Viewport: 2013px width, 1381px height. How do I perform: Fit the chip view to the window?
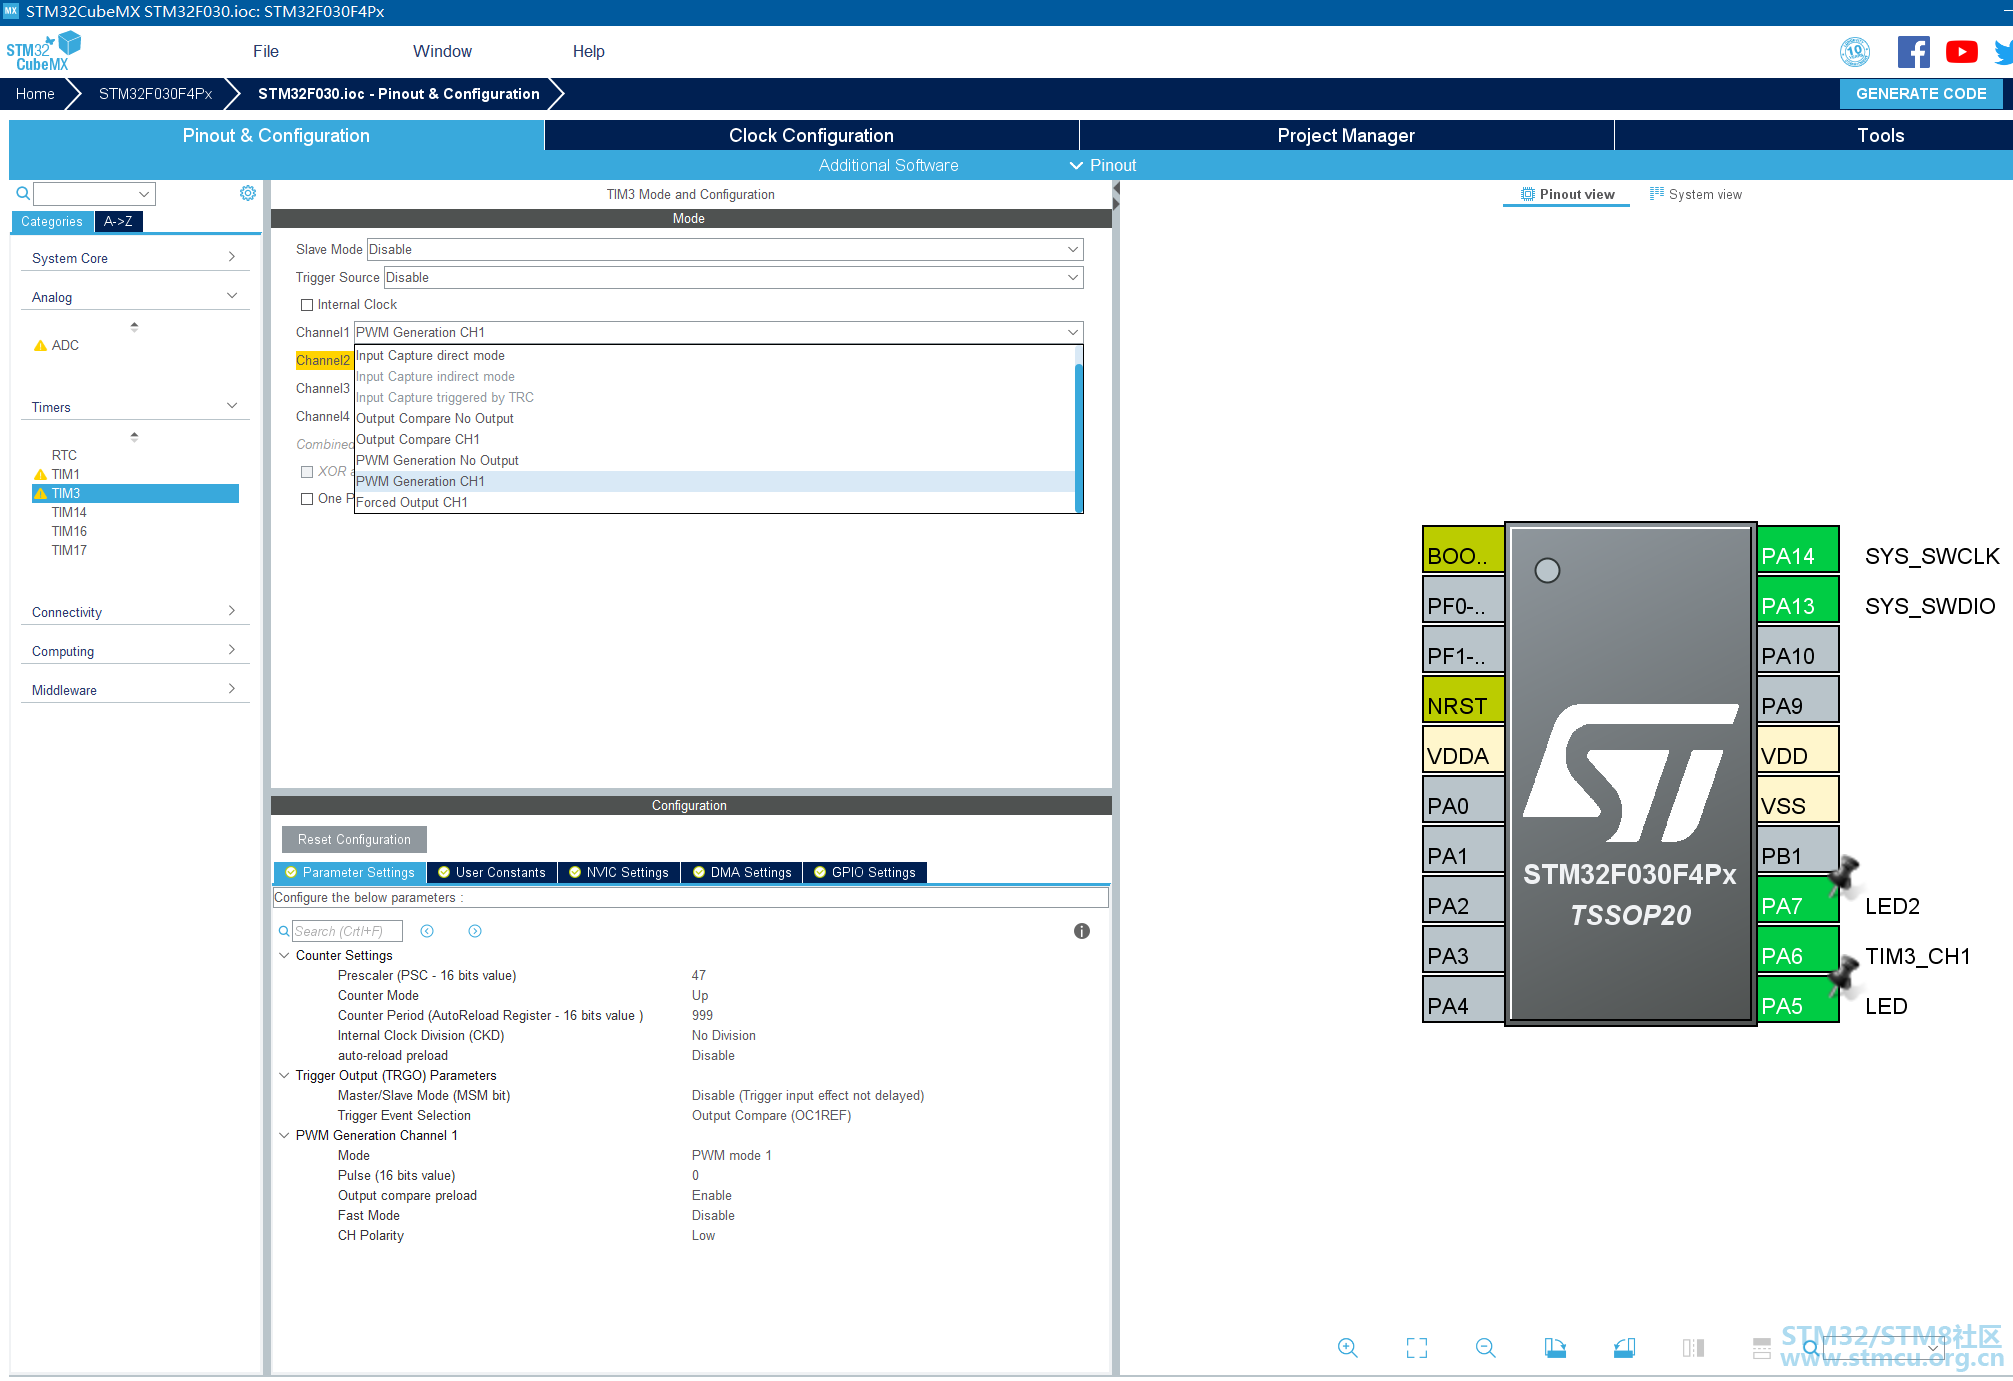pos(1417,1348)
